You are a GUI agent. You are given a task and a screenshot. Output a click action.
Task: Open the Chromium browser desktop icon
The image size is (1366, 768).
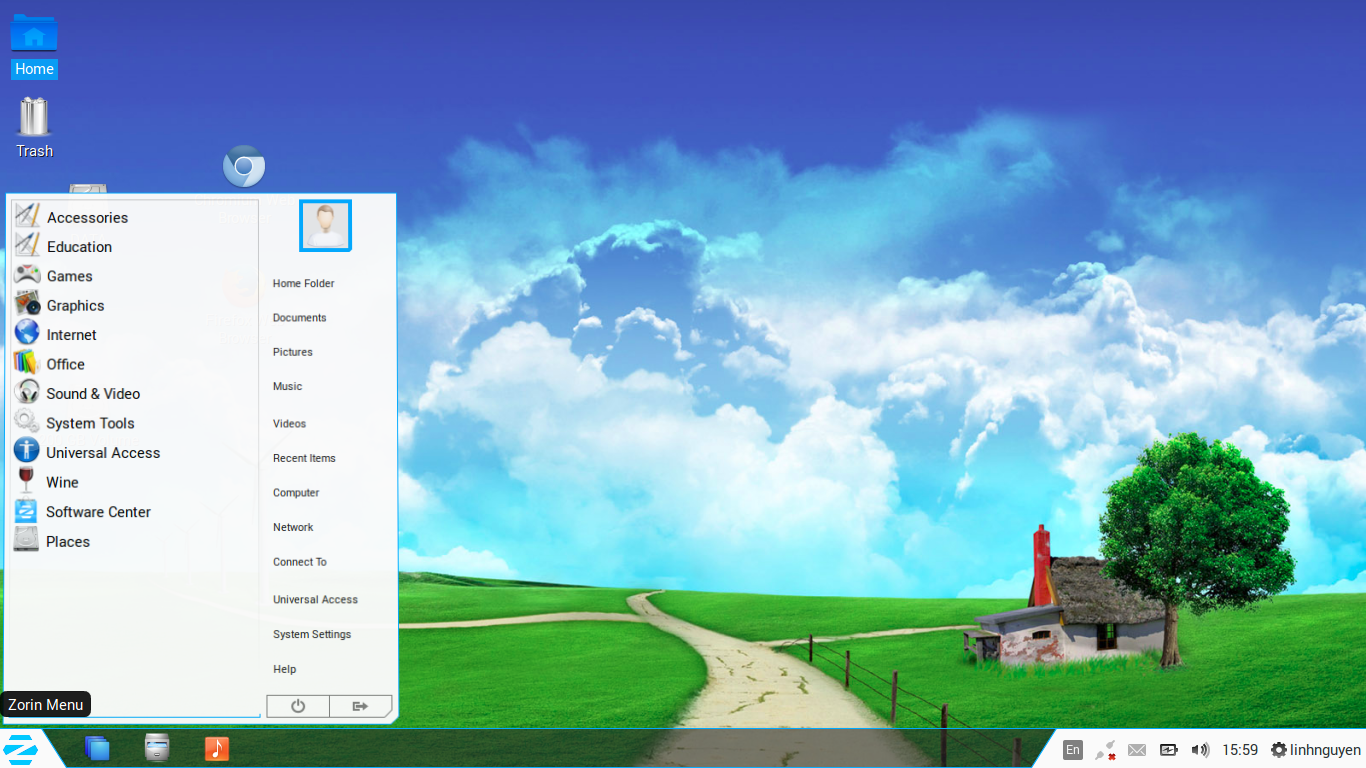[x=244, y=167]
